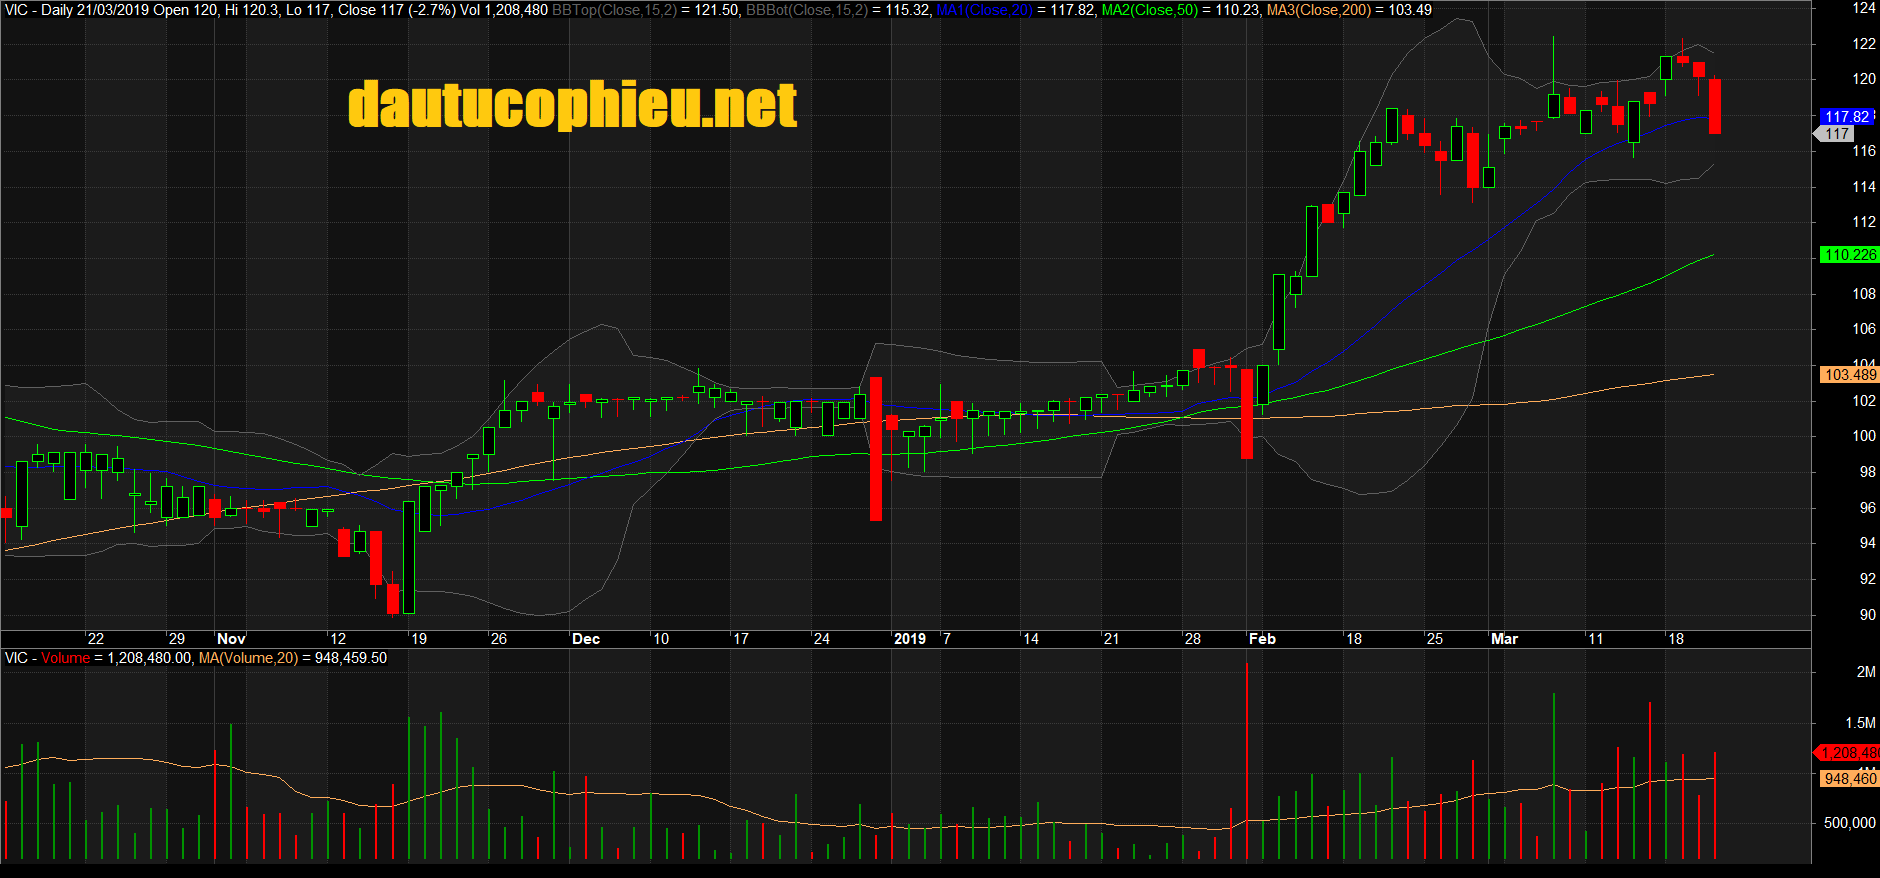
Task: Select the MA2(Close,50) legend label
Action: [1150, 10]
